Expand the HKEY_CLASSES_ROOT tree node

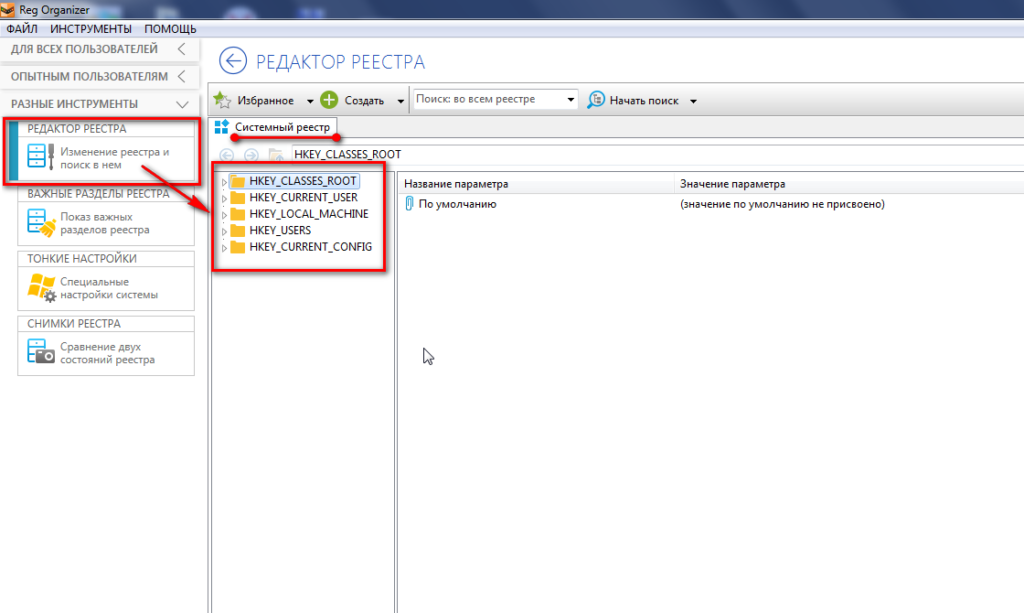coord(224,182)
